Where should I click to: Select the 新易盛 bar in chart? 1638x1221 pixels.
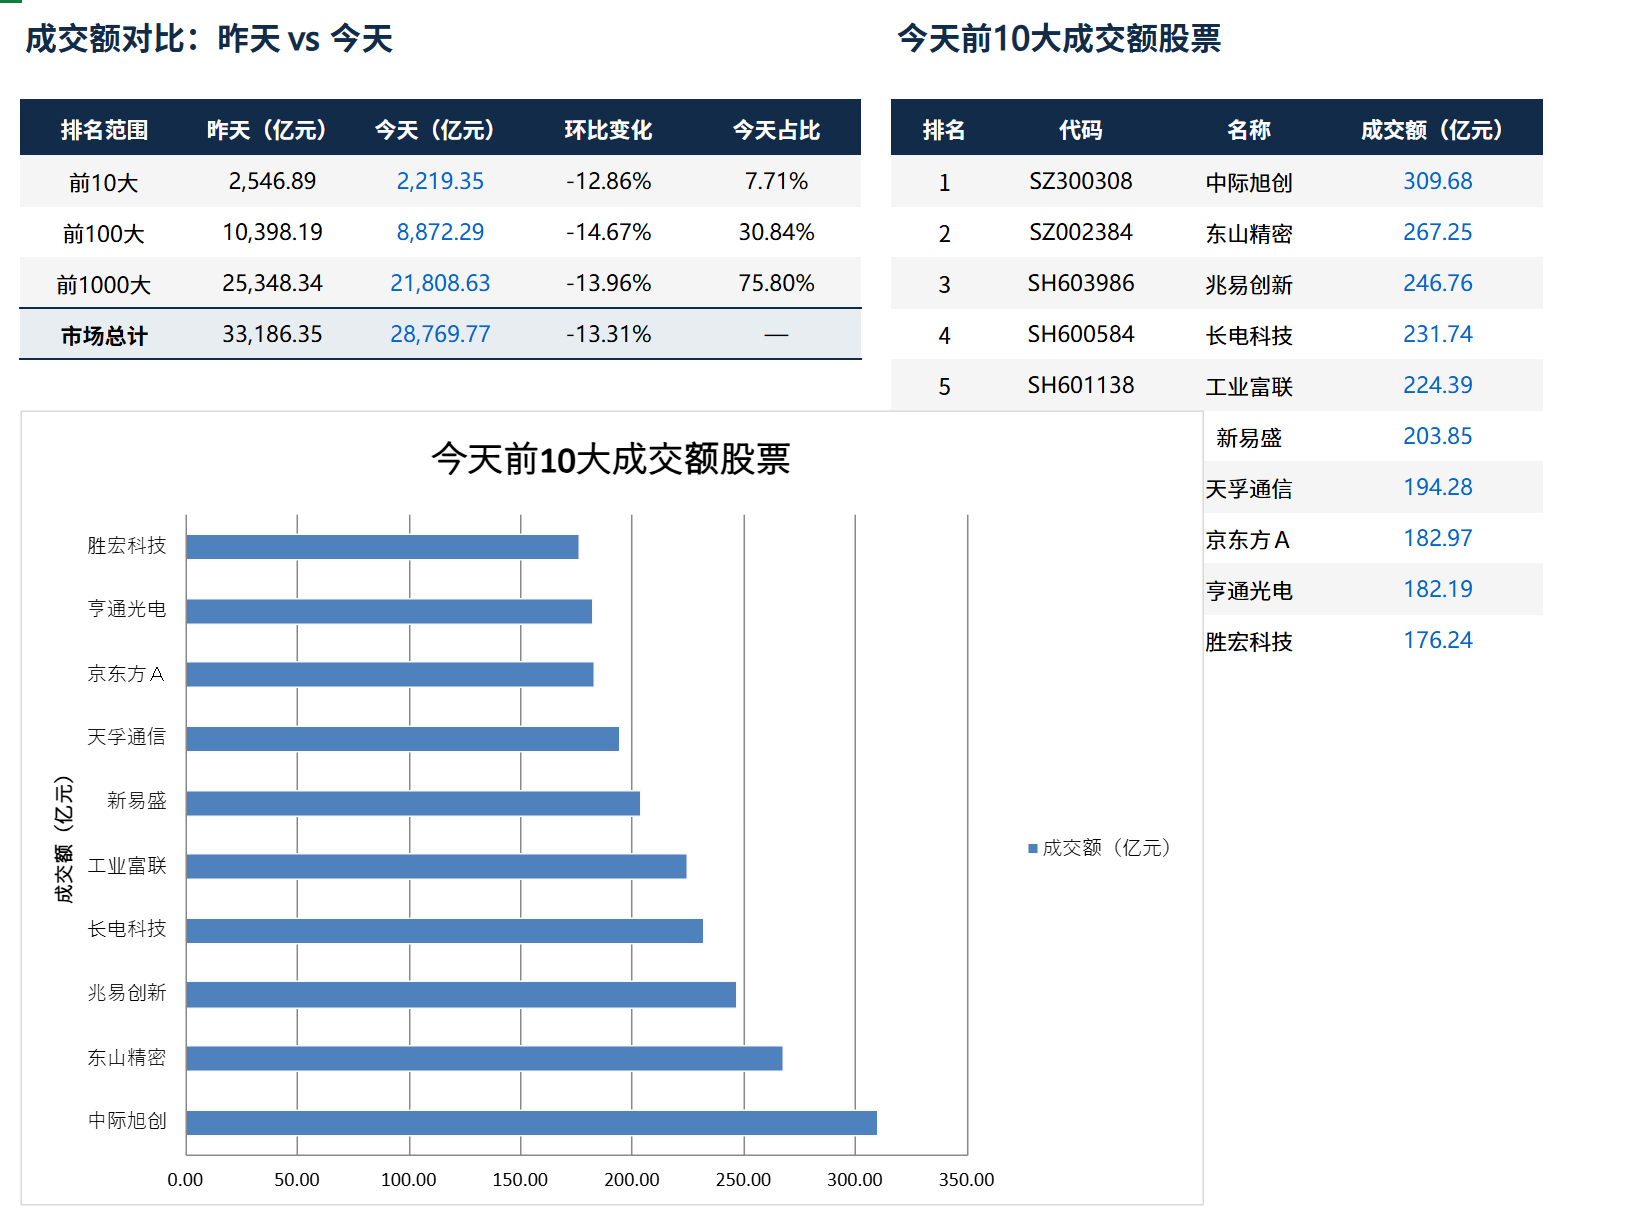(x=413, y=803)
